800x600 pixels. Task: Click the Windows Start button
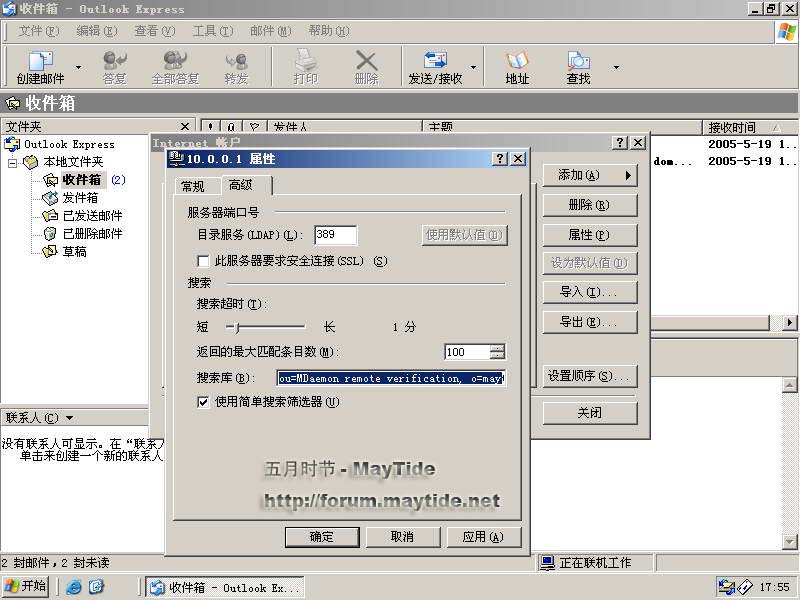point(26,586)
